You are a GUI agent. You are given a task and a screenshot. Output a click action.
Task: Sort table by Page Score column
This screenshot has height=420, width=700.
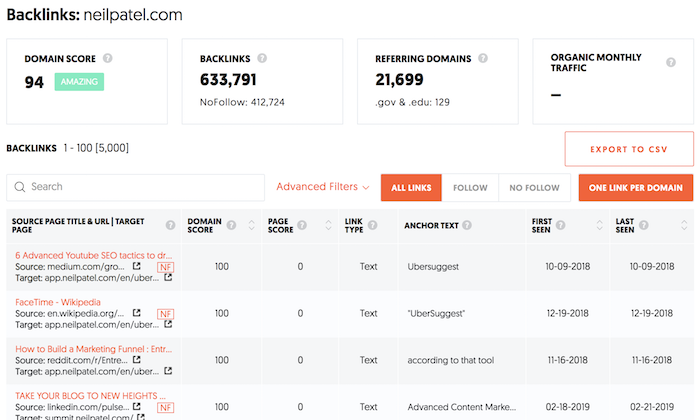[x=329, y=225]
